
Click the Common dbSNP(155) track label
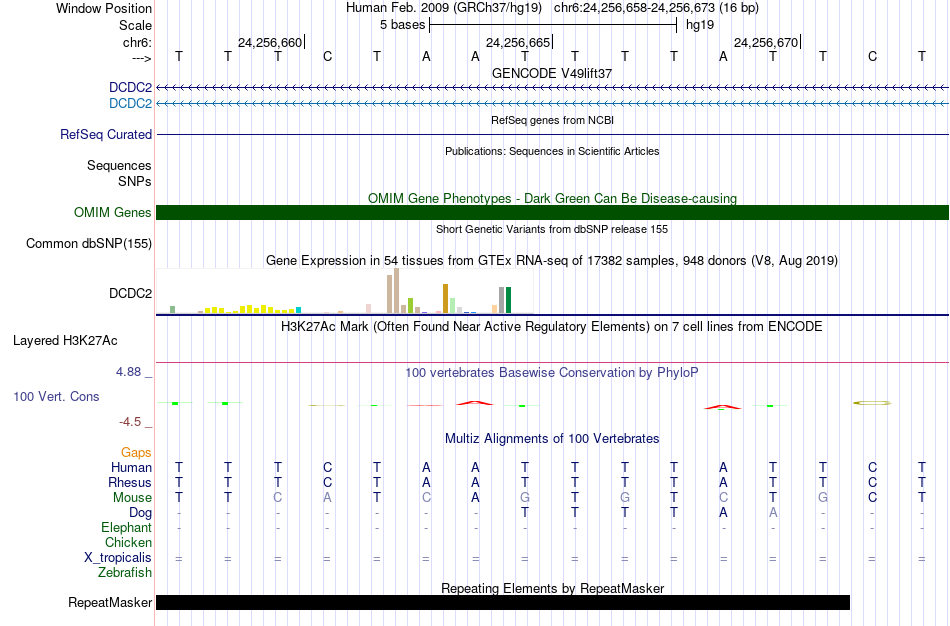point(89,244)
